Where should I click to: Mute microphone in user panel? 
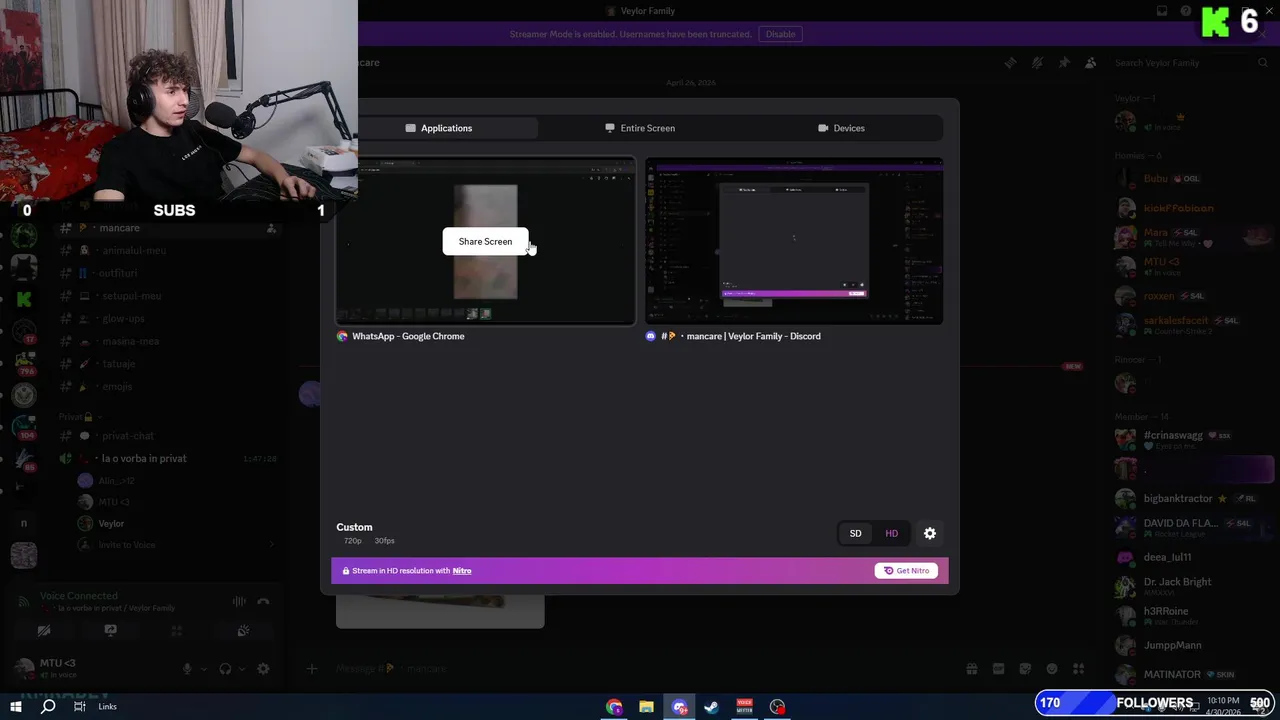click(187, 669)
